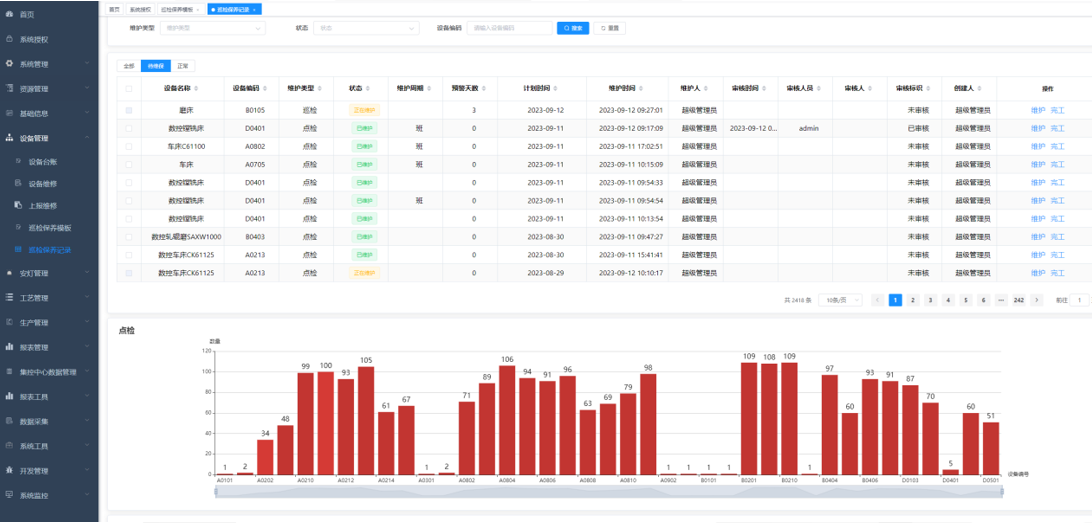Click the chart zoom slider bar below the bars
Image resolution: width=1092 pixels, height=523 pixels.
(x=607, y=490)
